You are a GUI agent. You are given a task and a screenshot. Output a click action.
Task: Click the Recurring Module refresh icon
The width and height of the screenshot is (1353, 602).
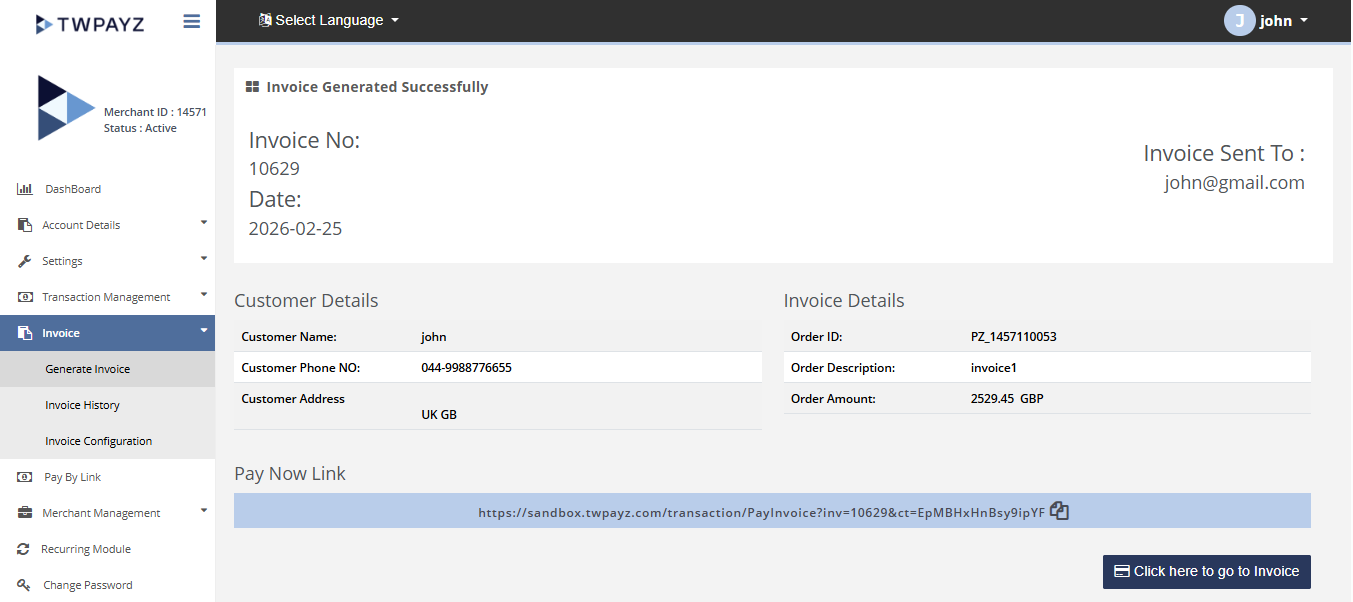23,549
